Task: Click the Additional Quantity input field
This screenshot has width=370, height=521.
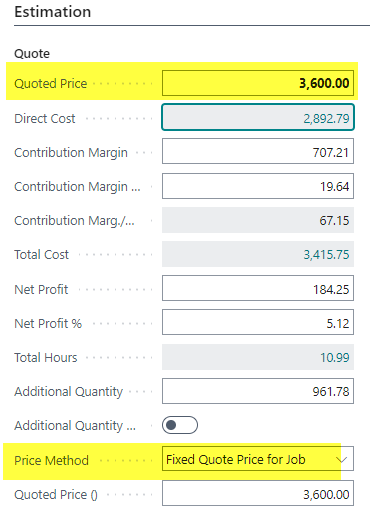Action: point(258,391)
